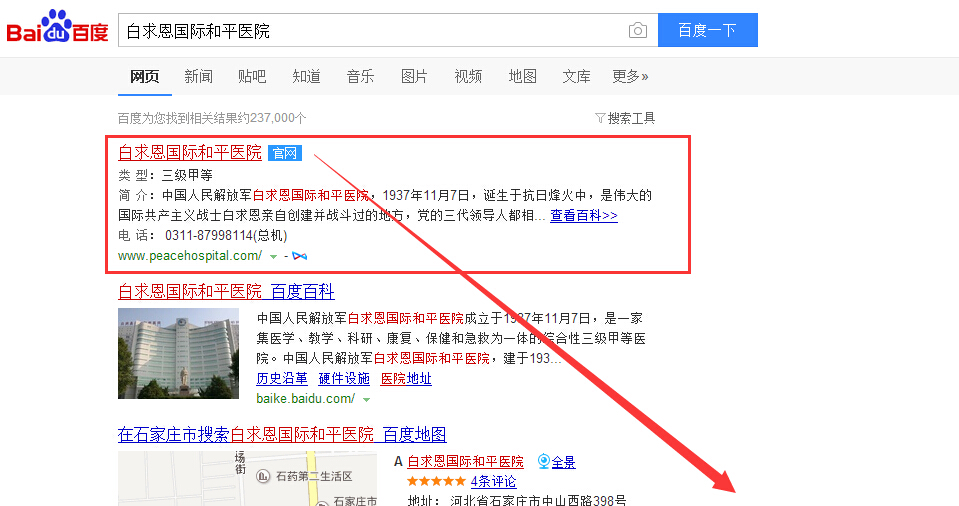
Task: Click the search tools filter icon
Action: 600,118
